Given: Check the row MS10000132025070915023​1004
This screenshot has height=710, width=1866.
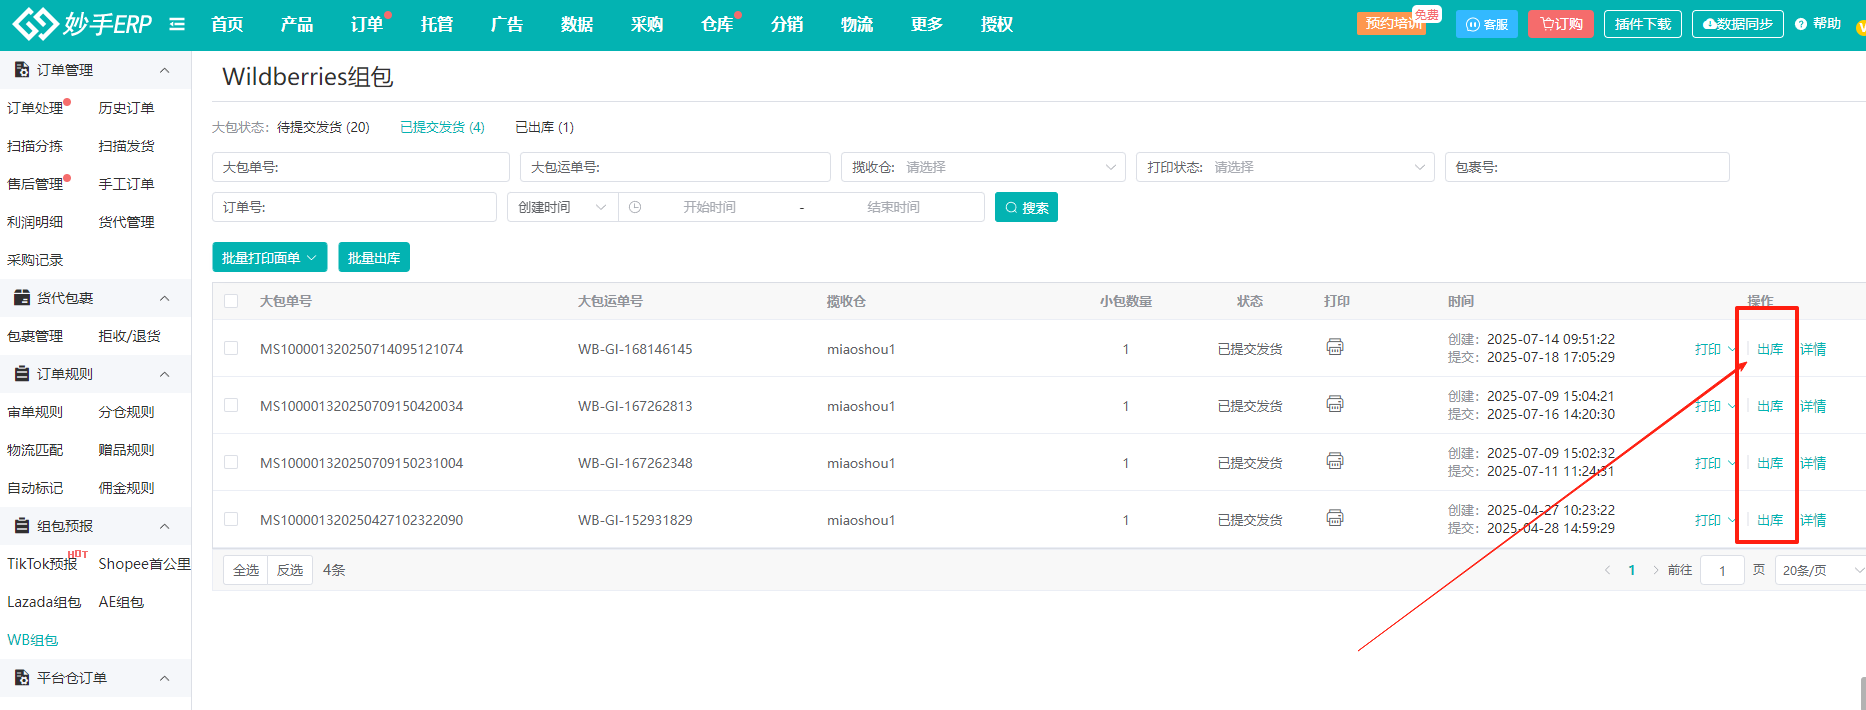Looking at the screenshot, I should pyautogui.click(x=231, y=462).
